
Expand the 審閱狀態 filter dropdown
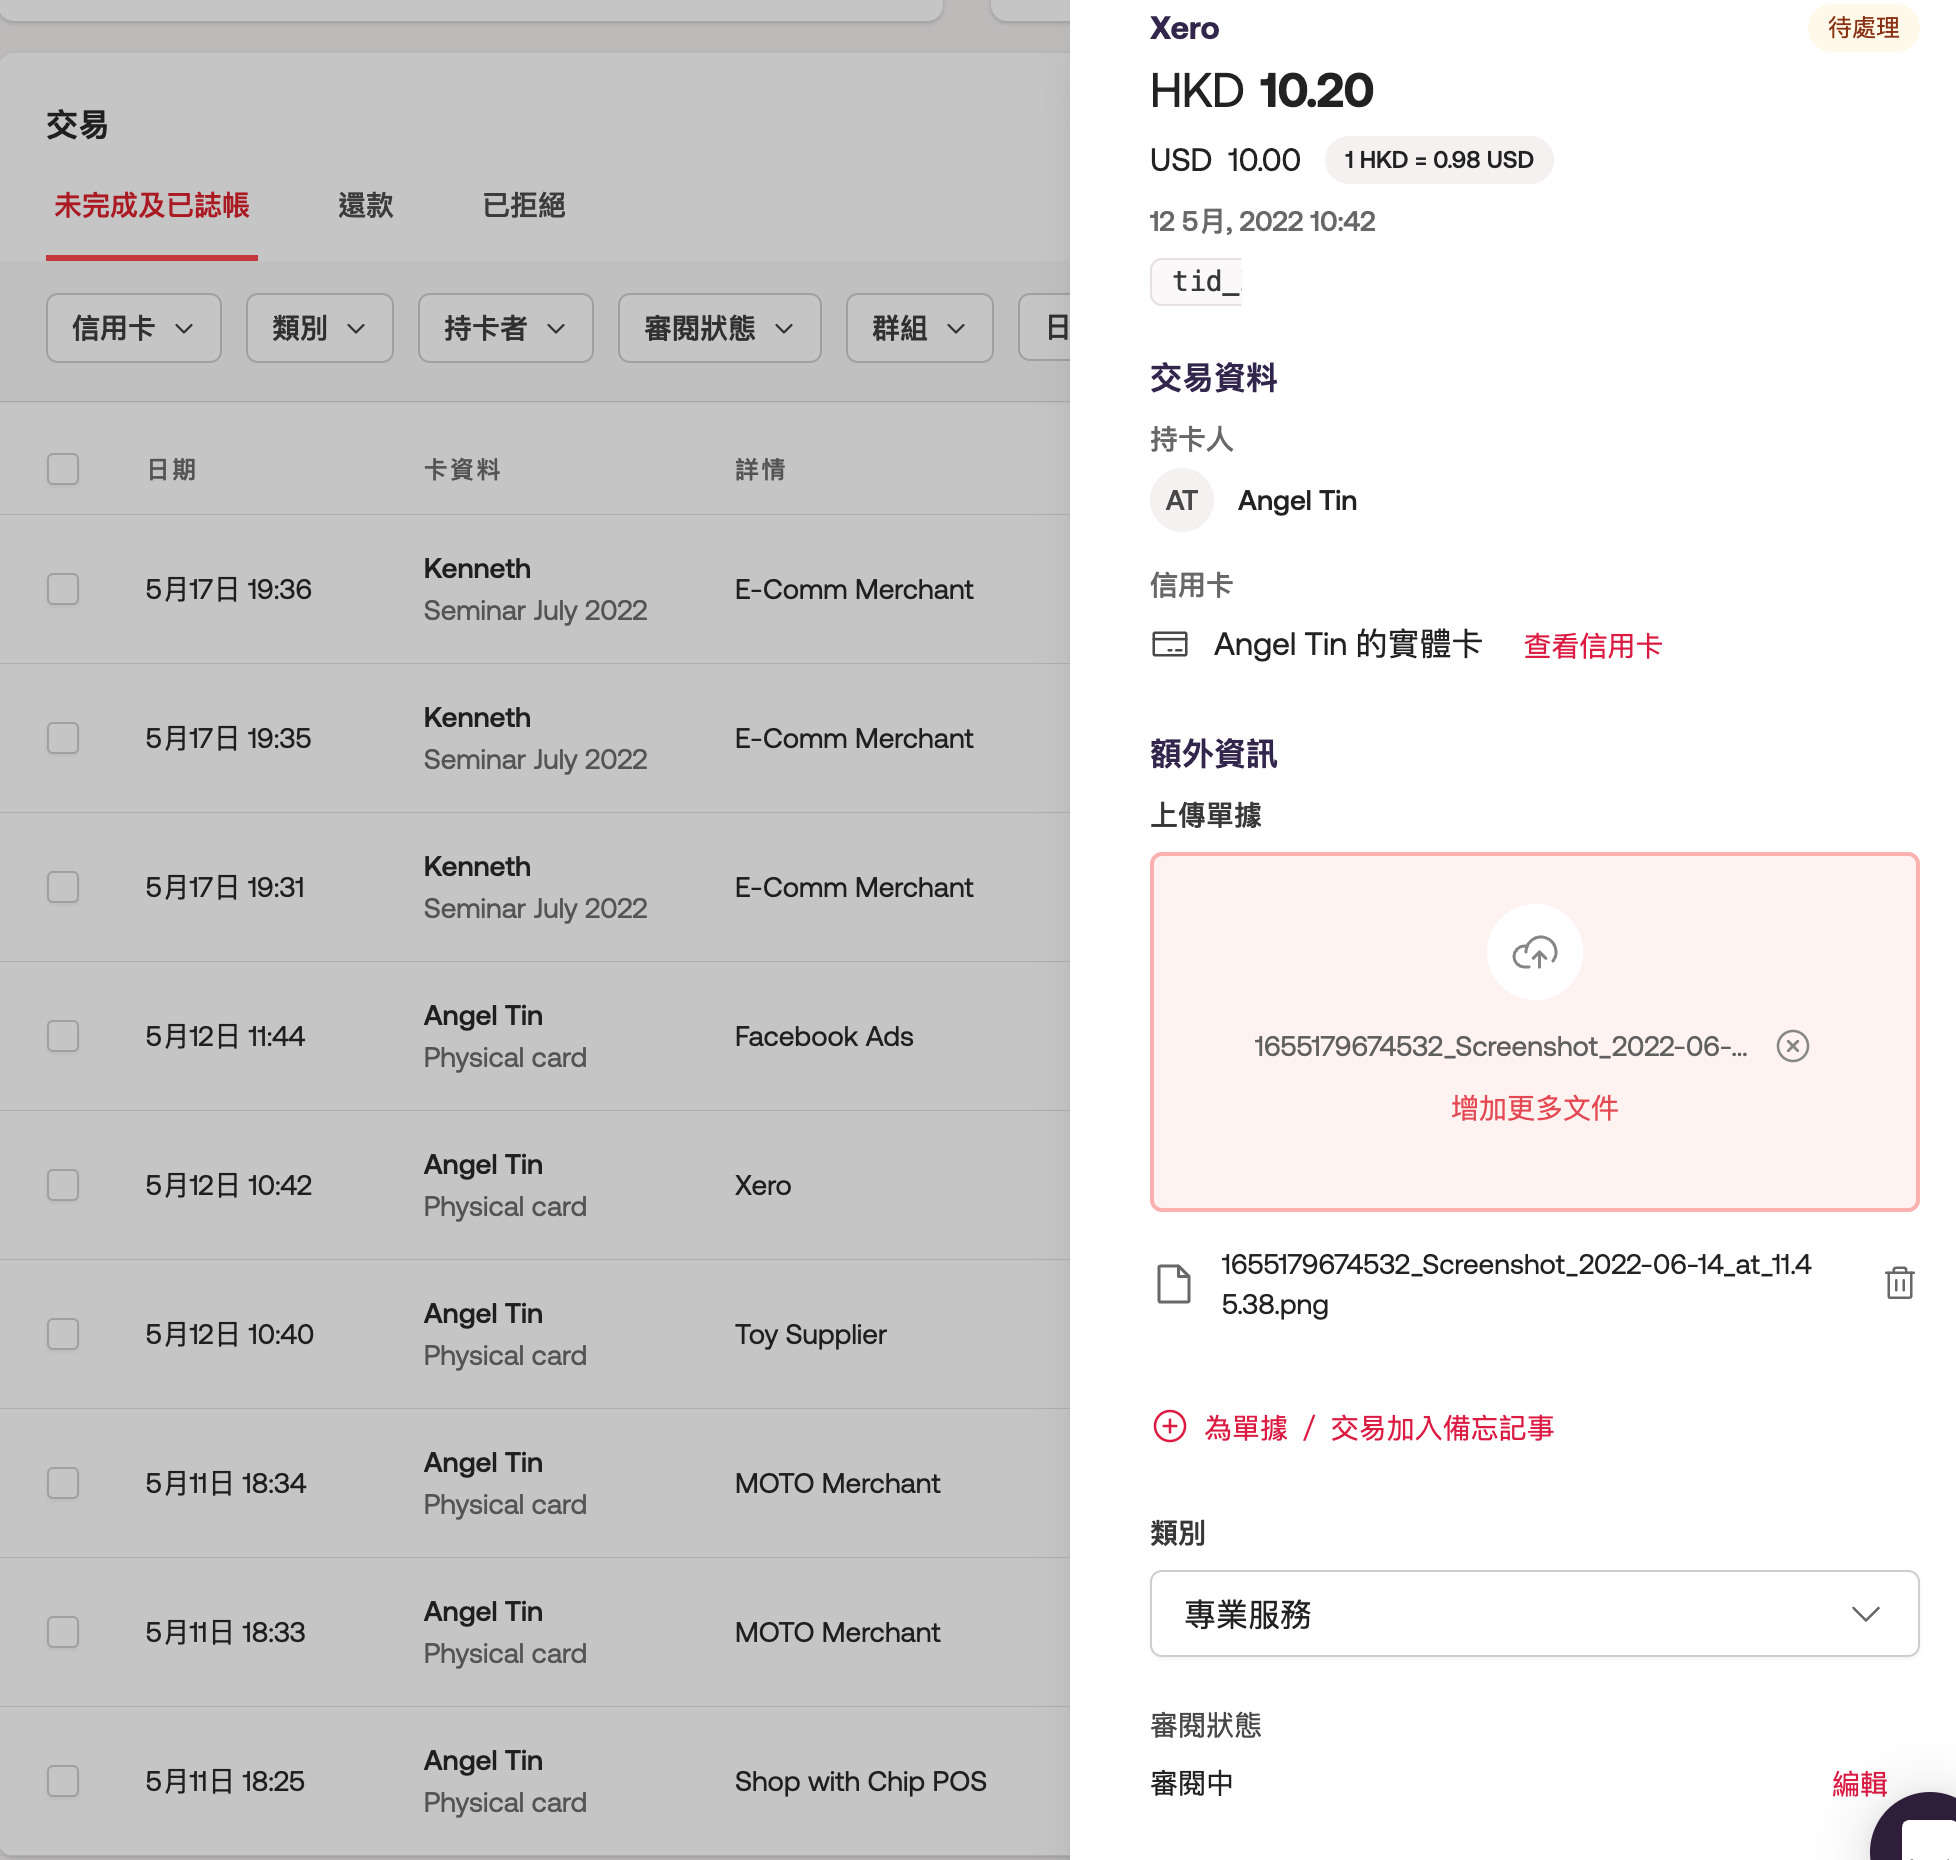[x=719, y=328]
